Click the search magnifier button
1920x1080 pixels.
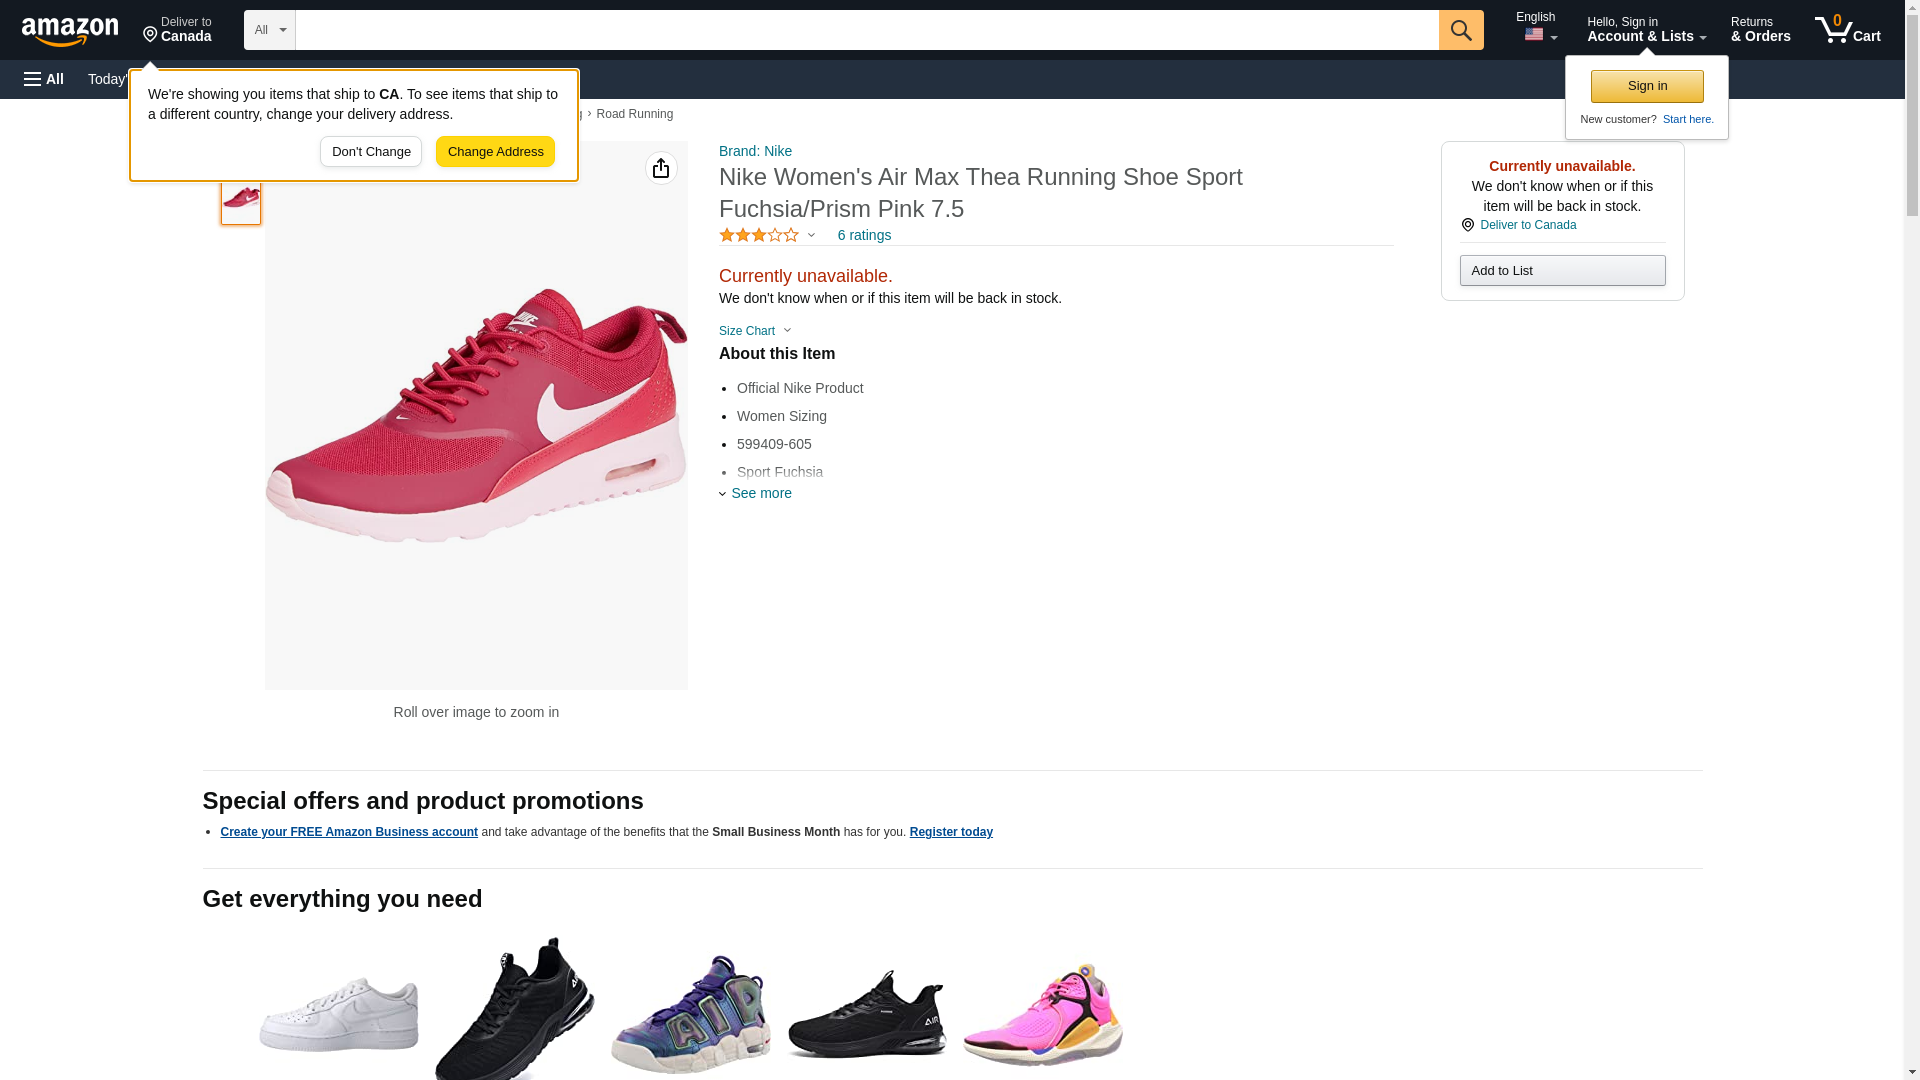[1460, 30]
